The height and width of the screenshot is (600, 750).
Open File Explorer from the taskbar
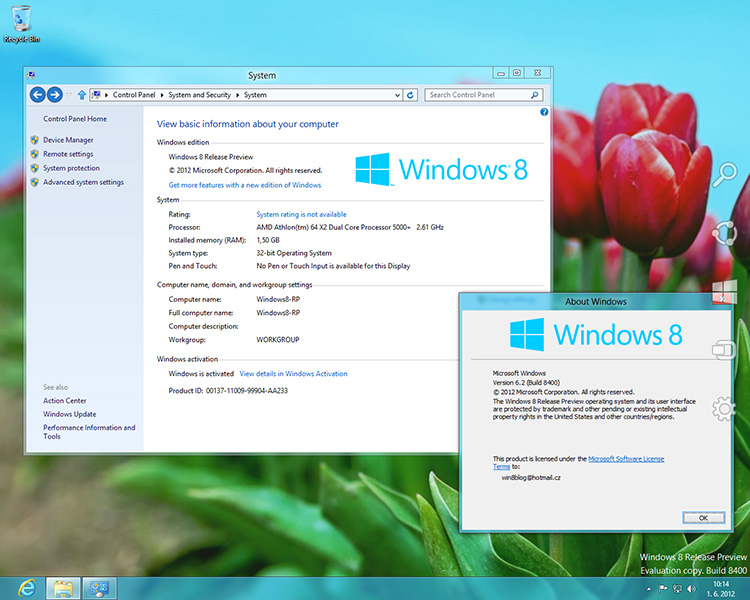[62, 588]
